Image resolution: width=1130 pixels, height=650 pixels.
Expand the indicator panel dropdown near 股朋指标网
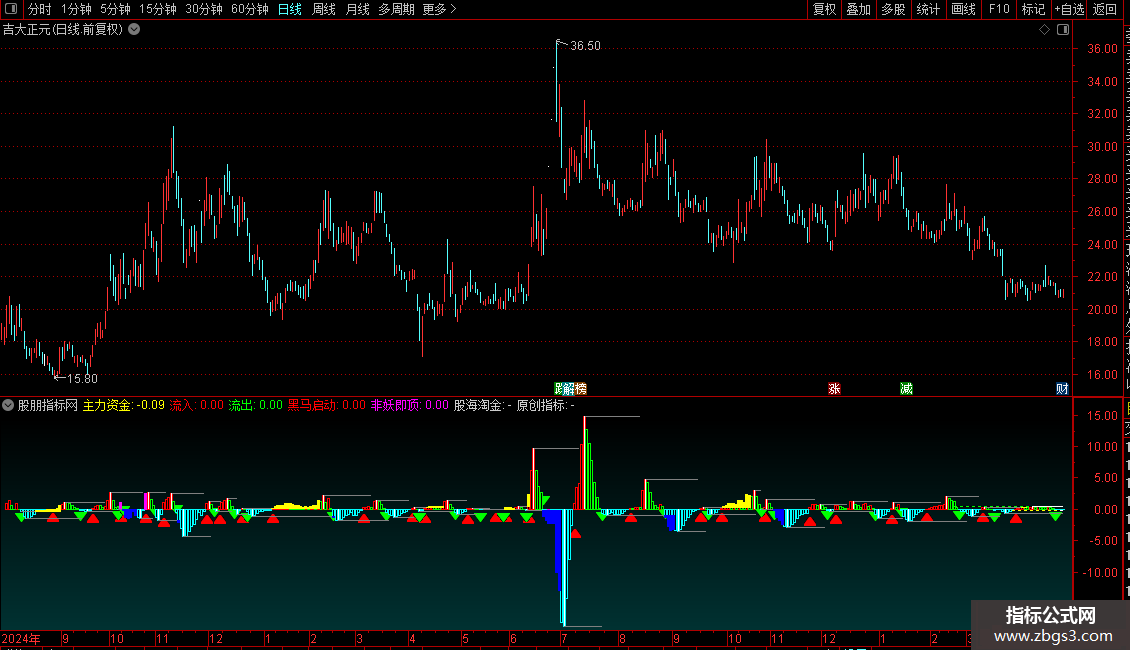8,405
